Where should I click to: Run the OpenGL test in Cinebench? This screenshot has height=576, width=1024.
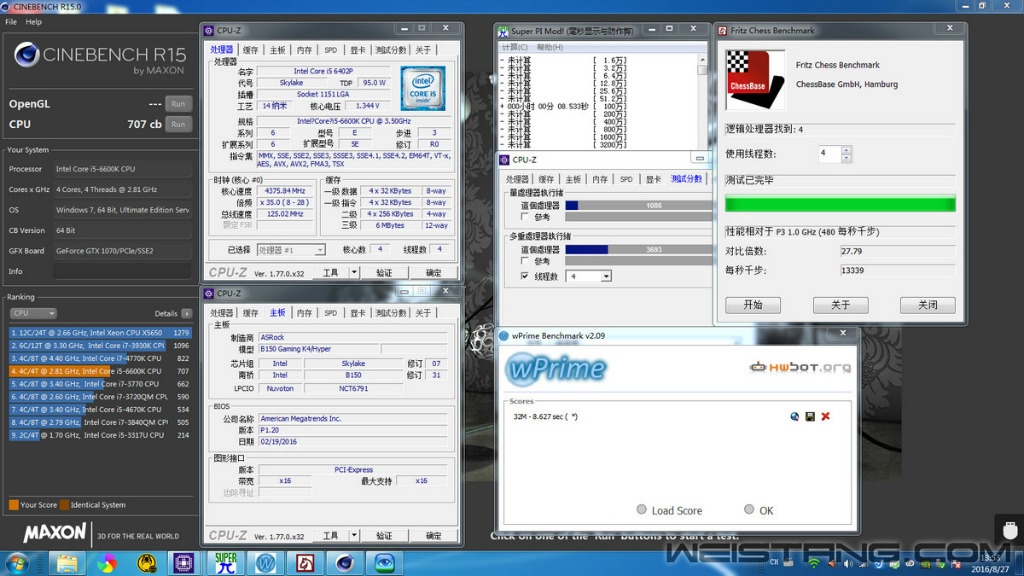click(x=178, y=104)
